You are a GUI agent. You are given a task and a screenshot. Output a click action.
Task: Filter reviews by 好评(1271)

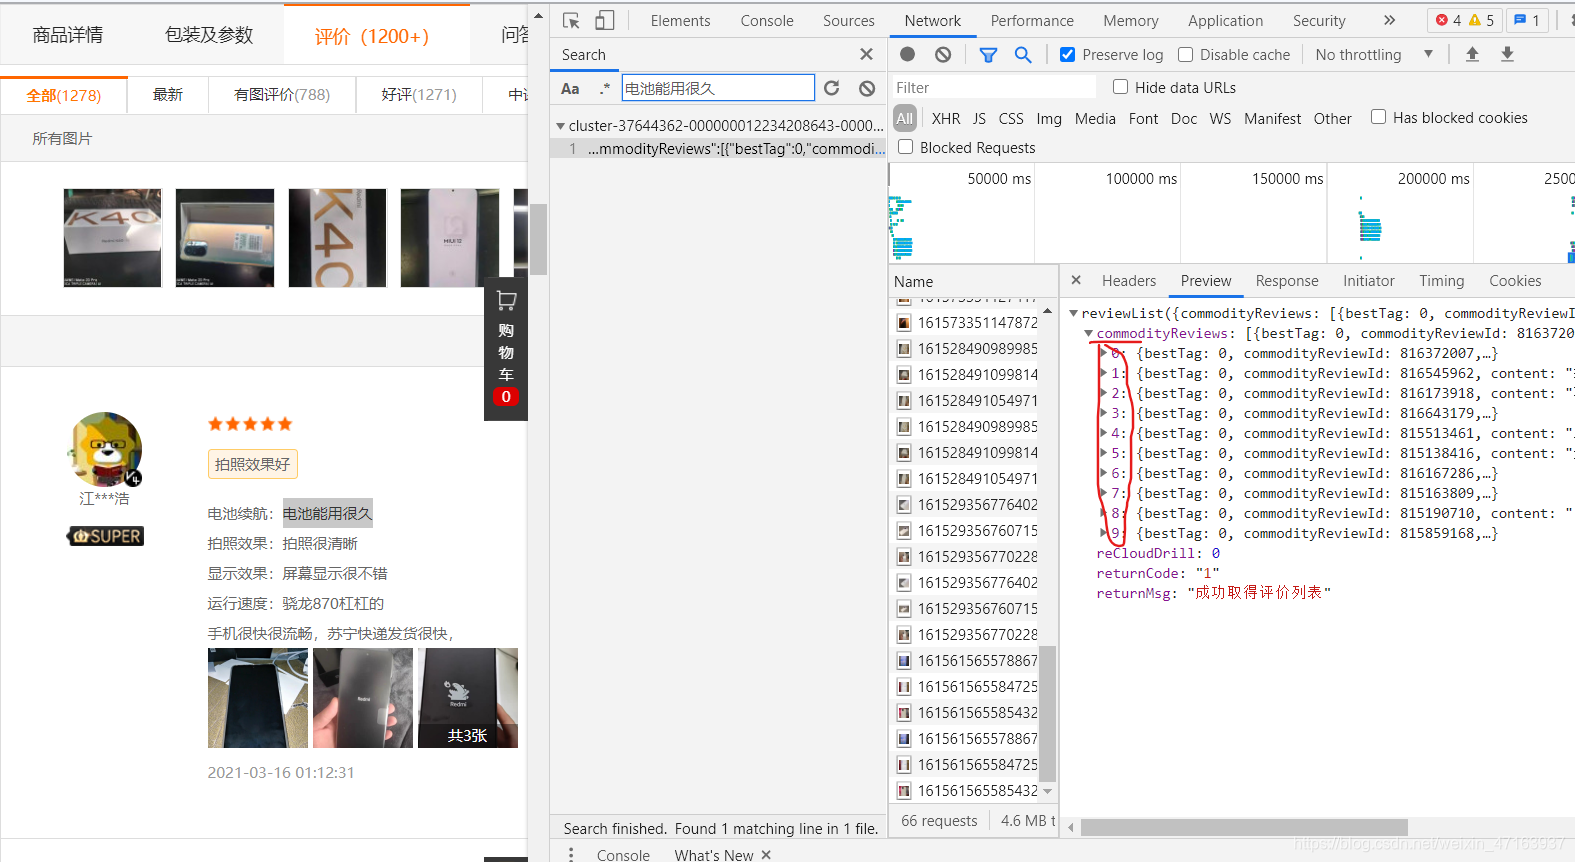419,95
